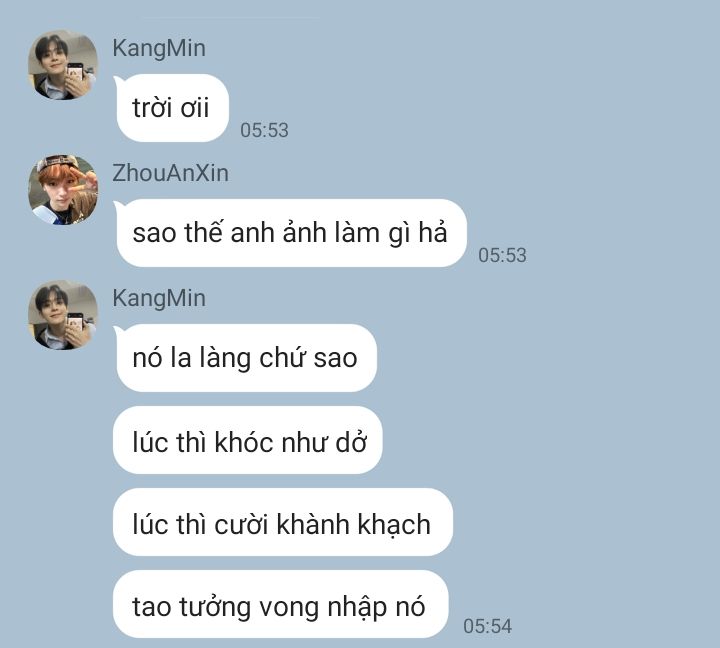Click the word 'anh' in ZhouAnXin's message

[253, 233]
